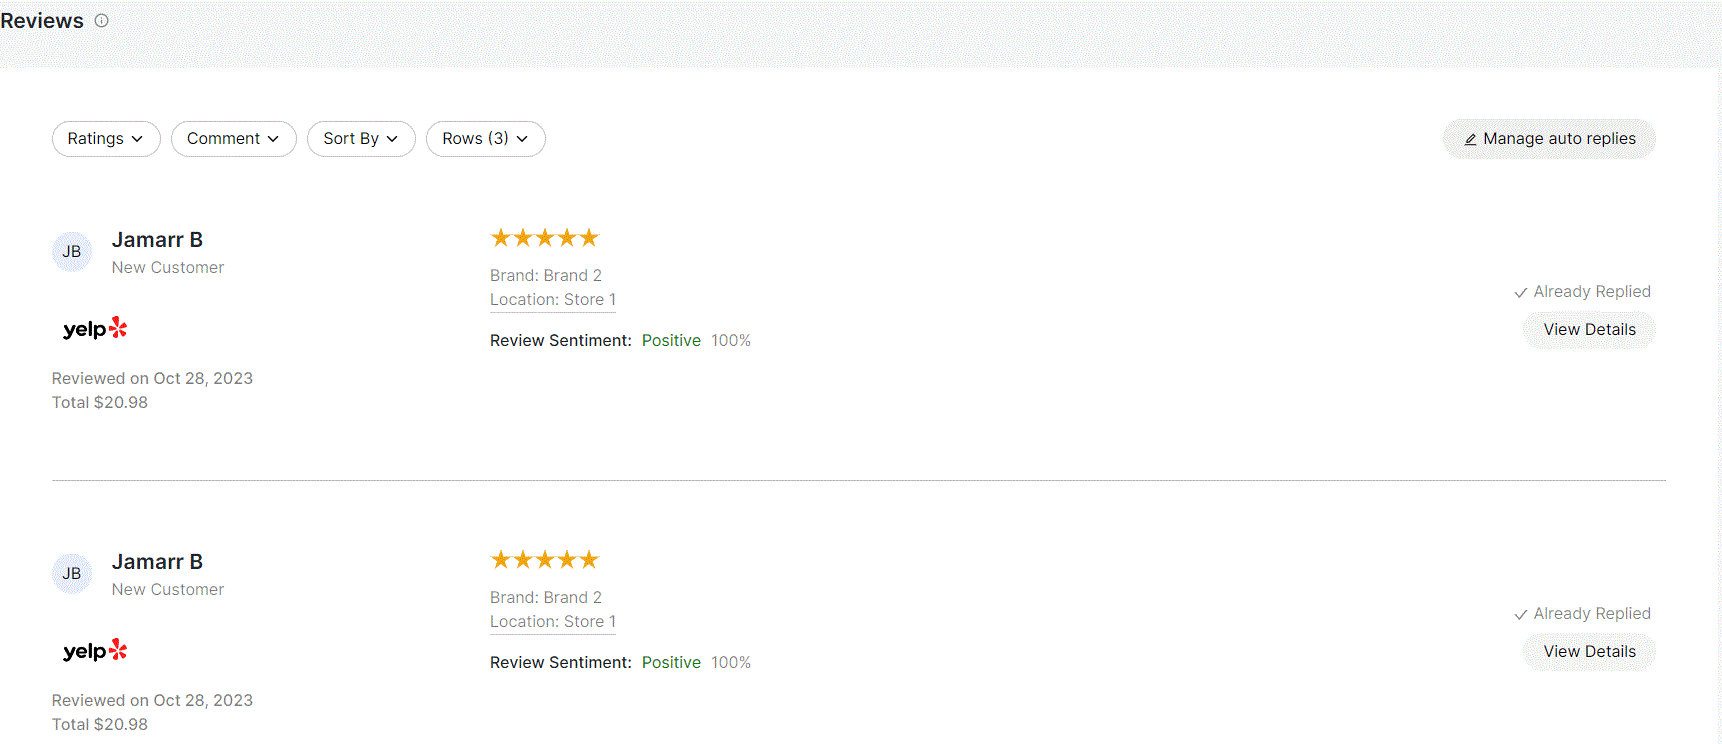
Task: Open the Ratings filter dropdown
Action: [106, 139]
